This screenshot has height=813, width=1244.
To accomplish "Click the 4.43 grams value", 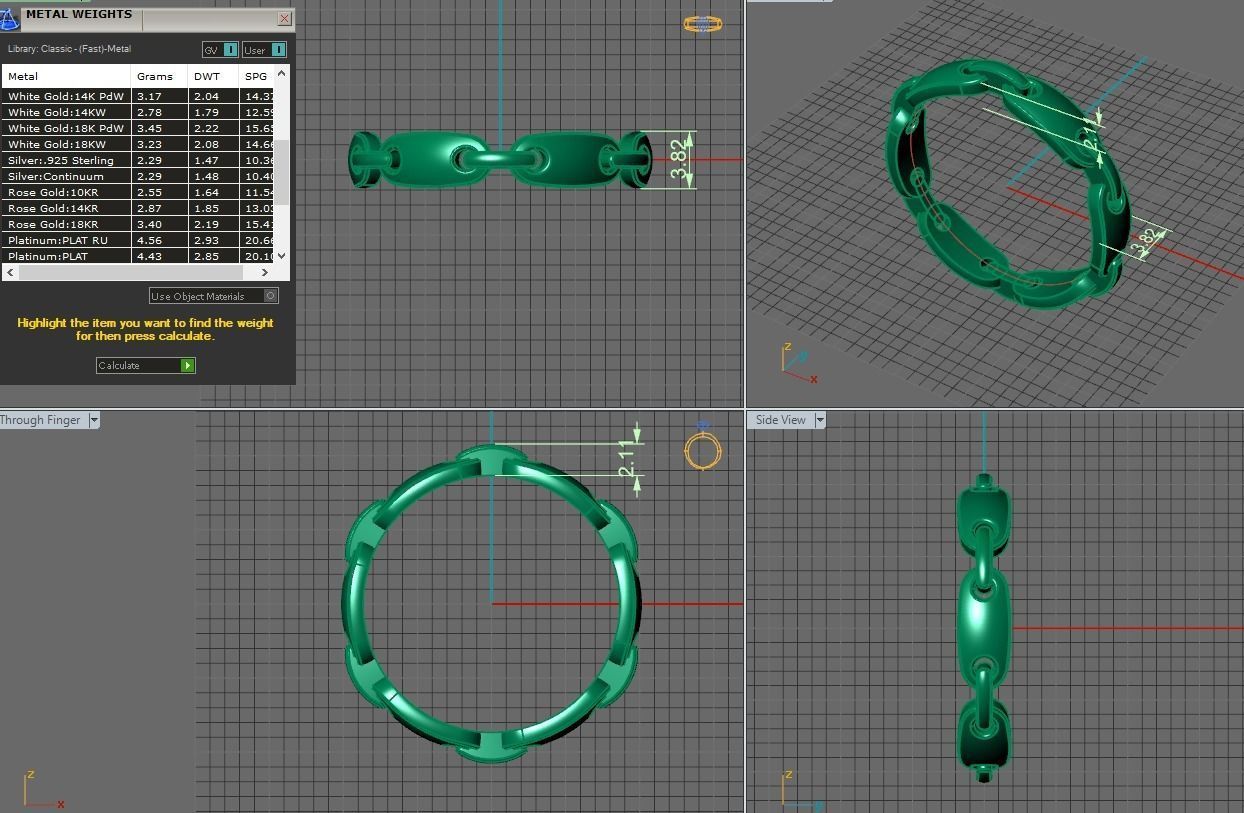I will coord(149,256).
